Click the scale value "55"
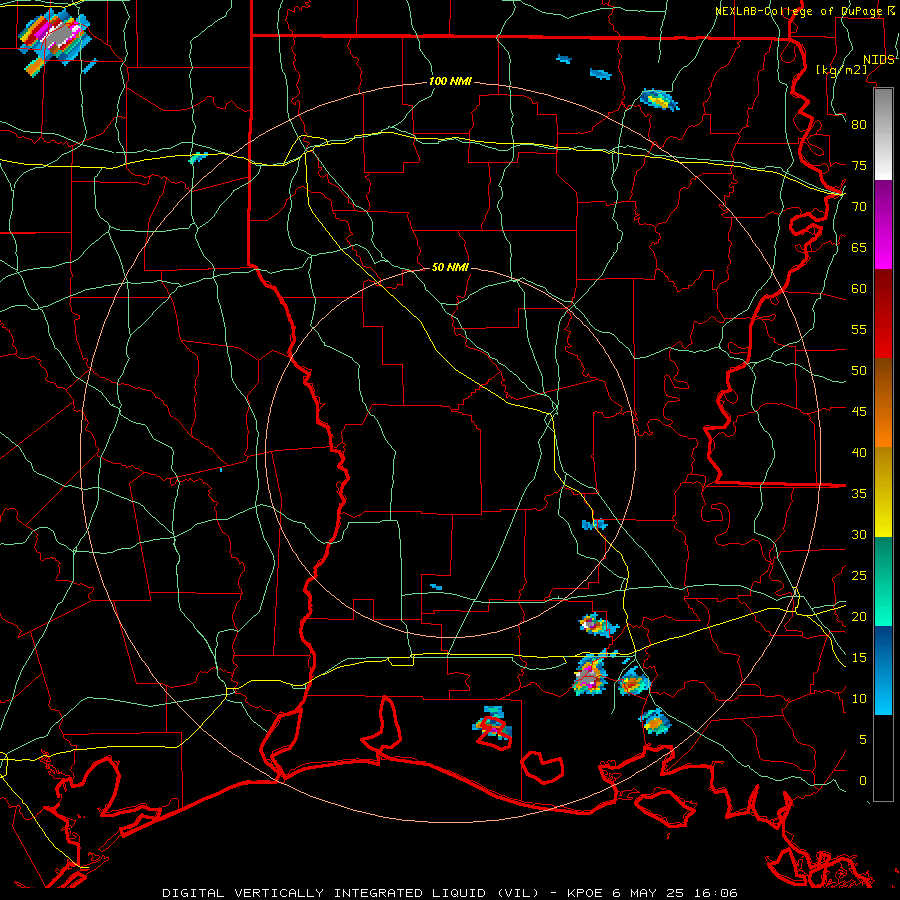Screen dimensions: 900x900 pyautogui.click(x=859, y=329)
